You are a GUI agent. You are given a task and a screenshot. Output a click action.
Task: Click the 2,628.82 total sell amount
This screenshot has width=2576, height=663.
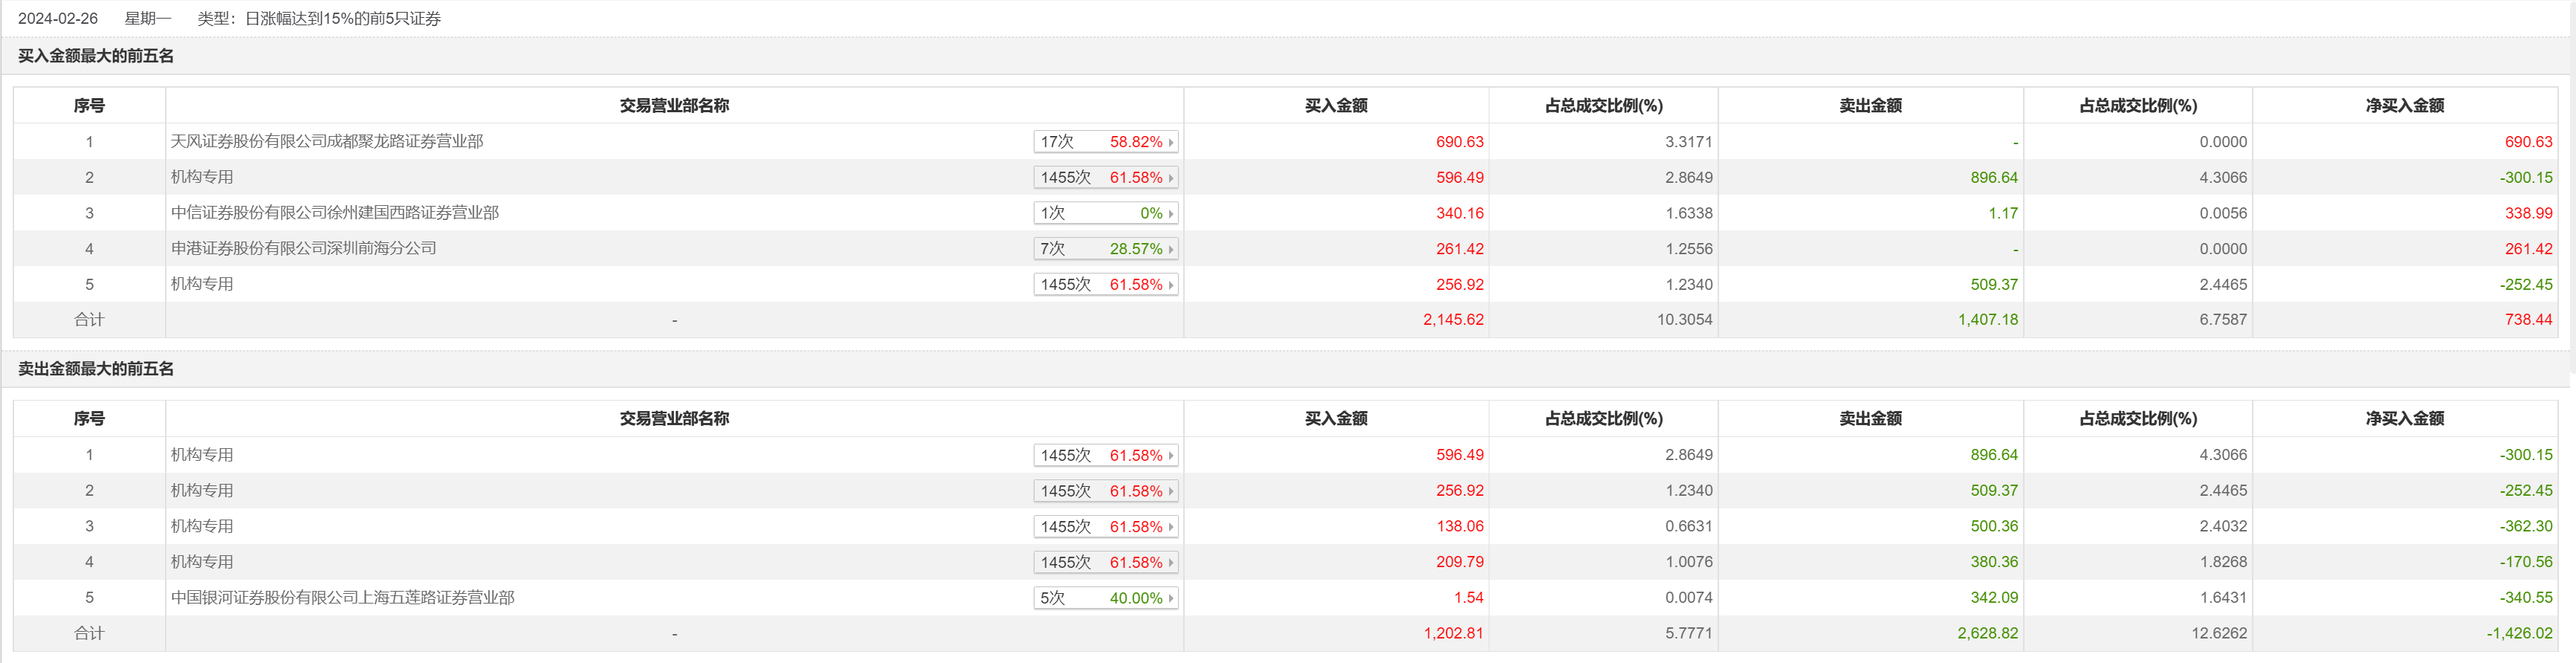(1987, 633)
